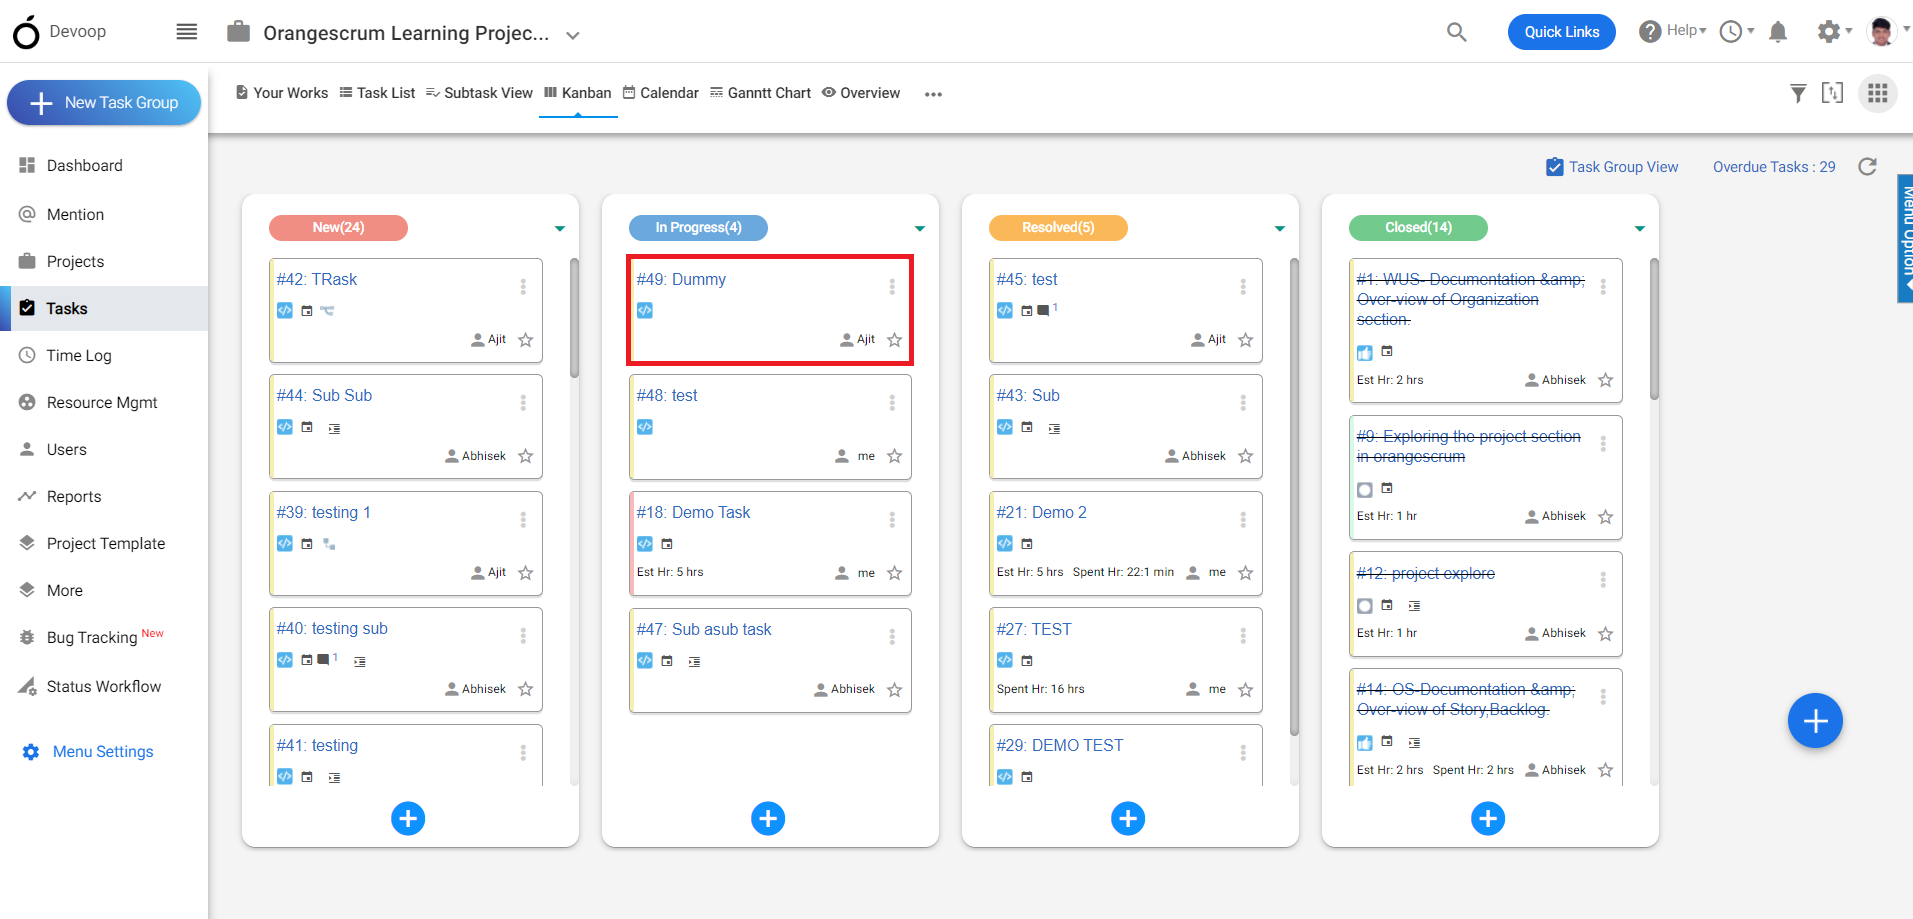Open options menu for task #45 test
Viewport: 1913px width, 919px height.
click(1243, 287)
